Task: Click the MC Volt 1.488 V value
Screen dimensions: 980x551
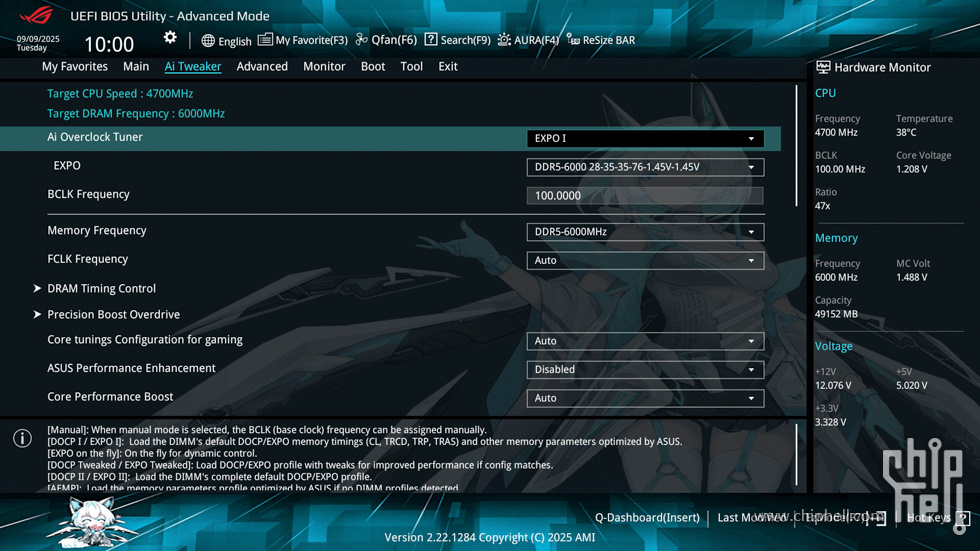Action: pos(912,277)
